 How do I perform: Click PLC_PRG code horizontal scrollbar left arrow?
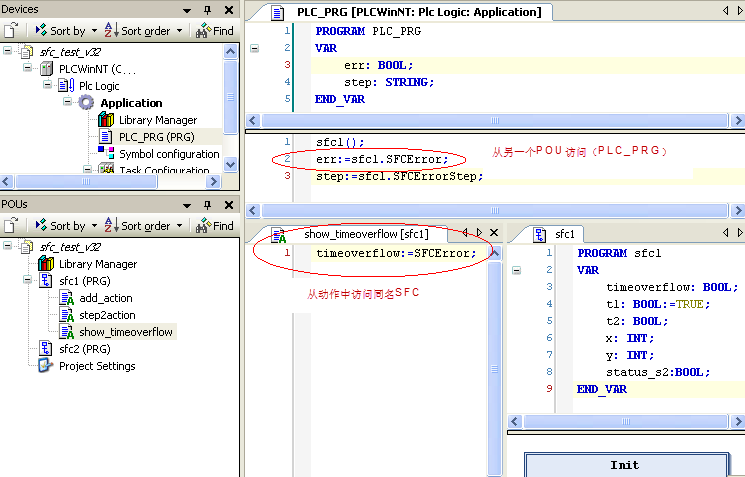253,210
